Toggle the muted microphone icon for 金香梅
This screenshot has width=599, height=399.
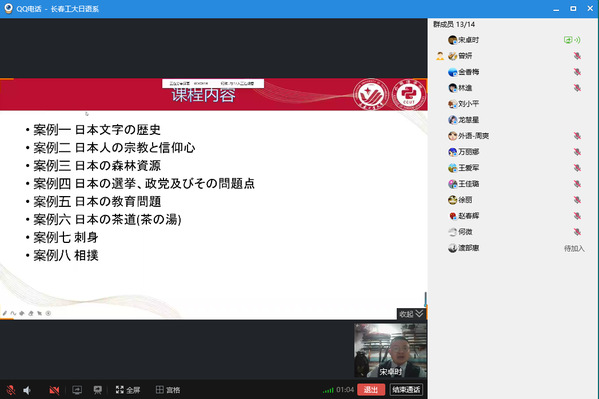point(577,72)
